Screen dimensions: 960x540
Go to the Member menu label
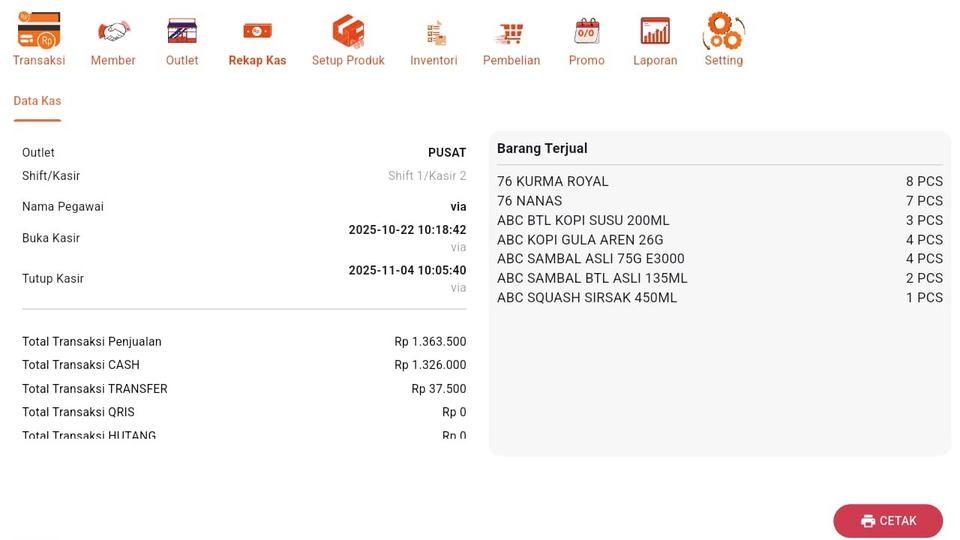(113, 60)
